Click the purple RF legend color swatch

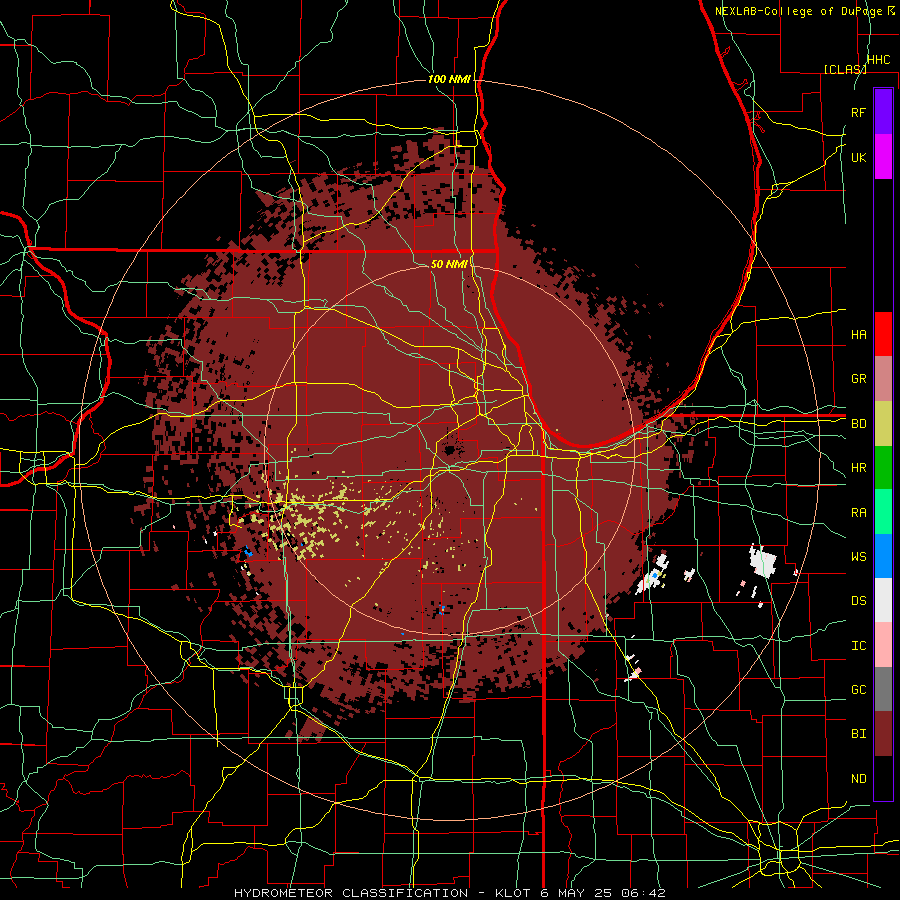click(883, 111)
